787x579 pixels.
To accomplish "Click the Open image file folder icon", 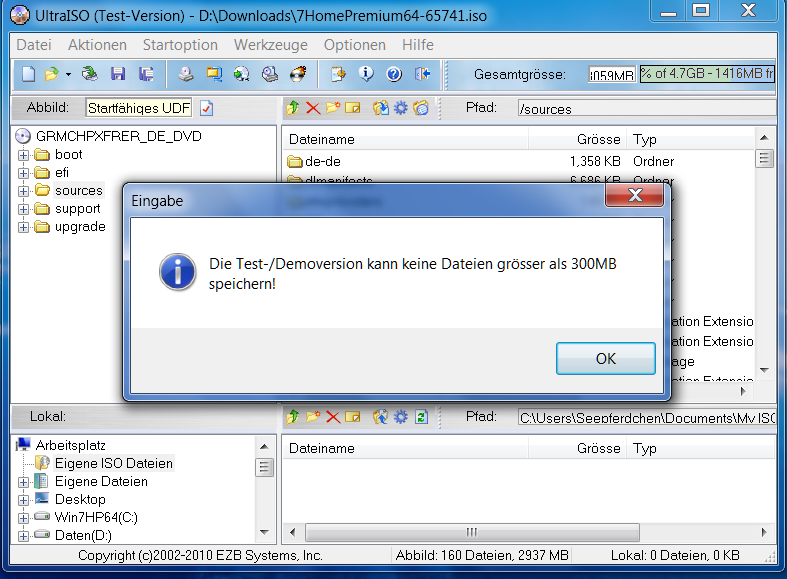I will (x=51, y=74).
